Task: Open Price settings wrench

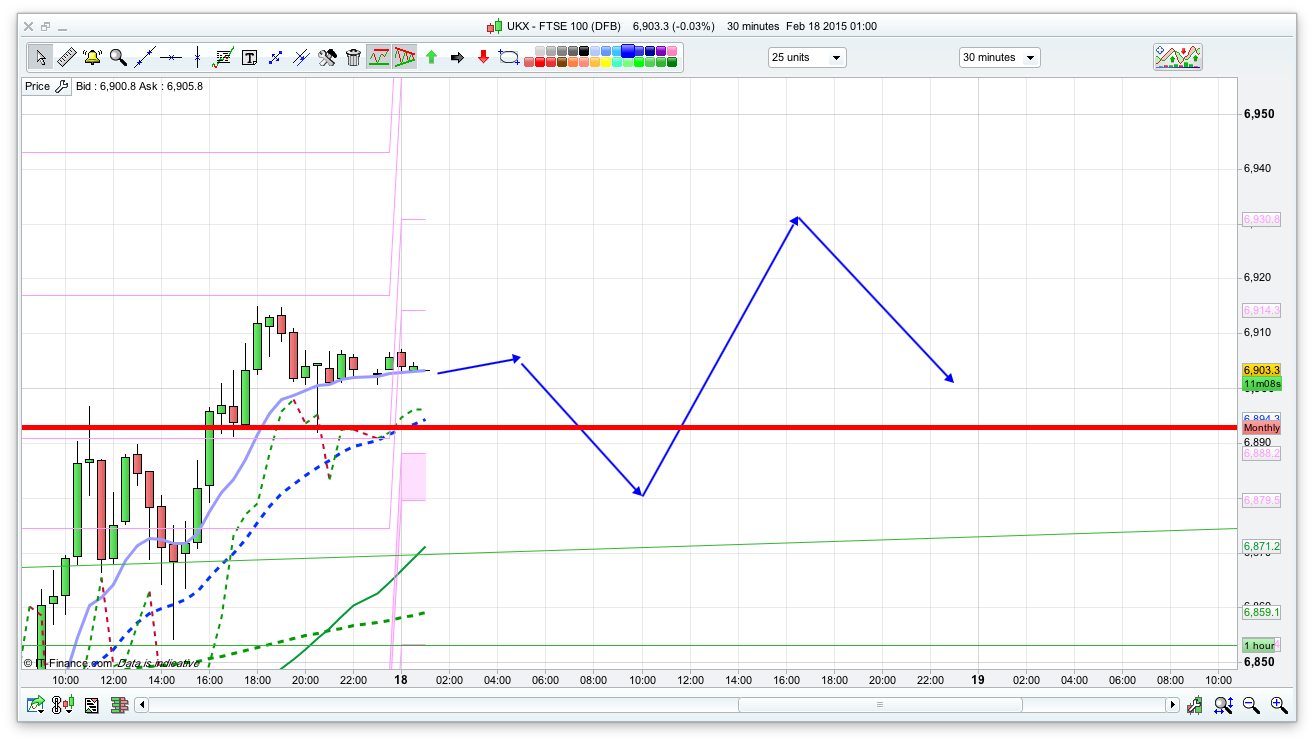Action: point(61,86)
